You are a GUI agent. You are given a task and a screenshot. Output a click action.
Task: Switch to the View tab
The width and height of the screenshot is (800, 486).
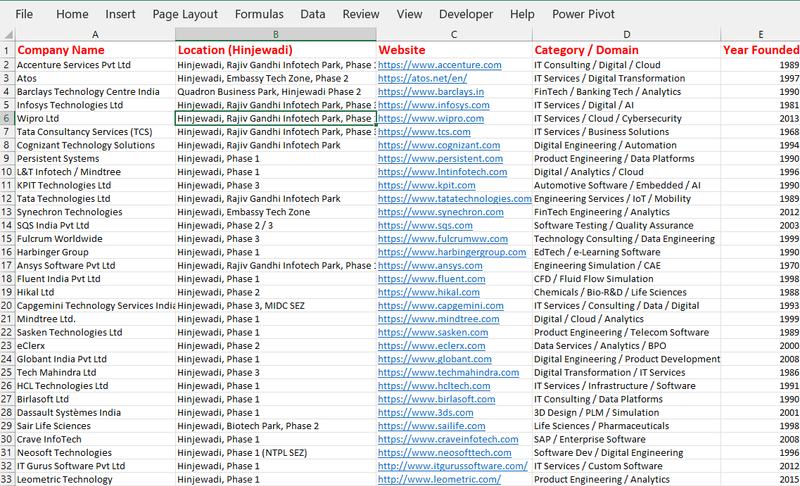pos(409,14)
